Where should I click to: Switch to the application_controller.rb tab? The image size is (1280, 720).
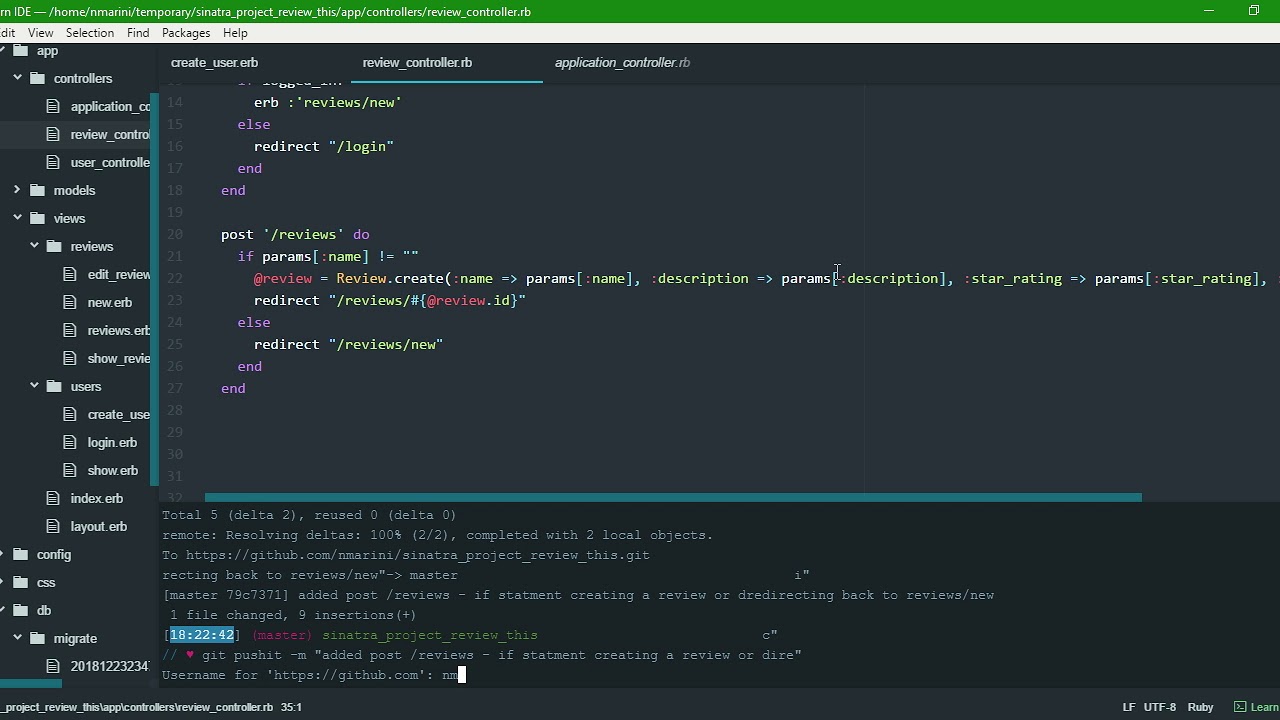622,62
